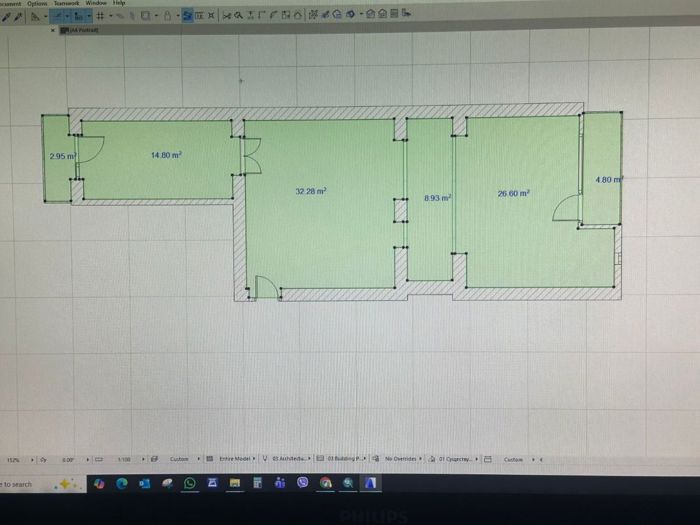This screenshot has width=700, height=525.
Task: Open the Window menu
Action: (96, 3)
